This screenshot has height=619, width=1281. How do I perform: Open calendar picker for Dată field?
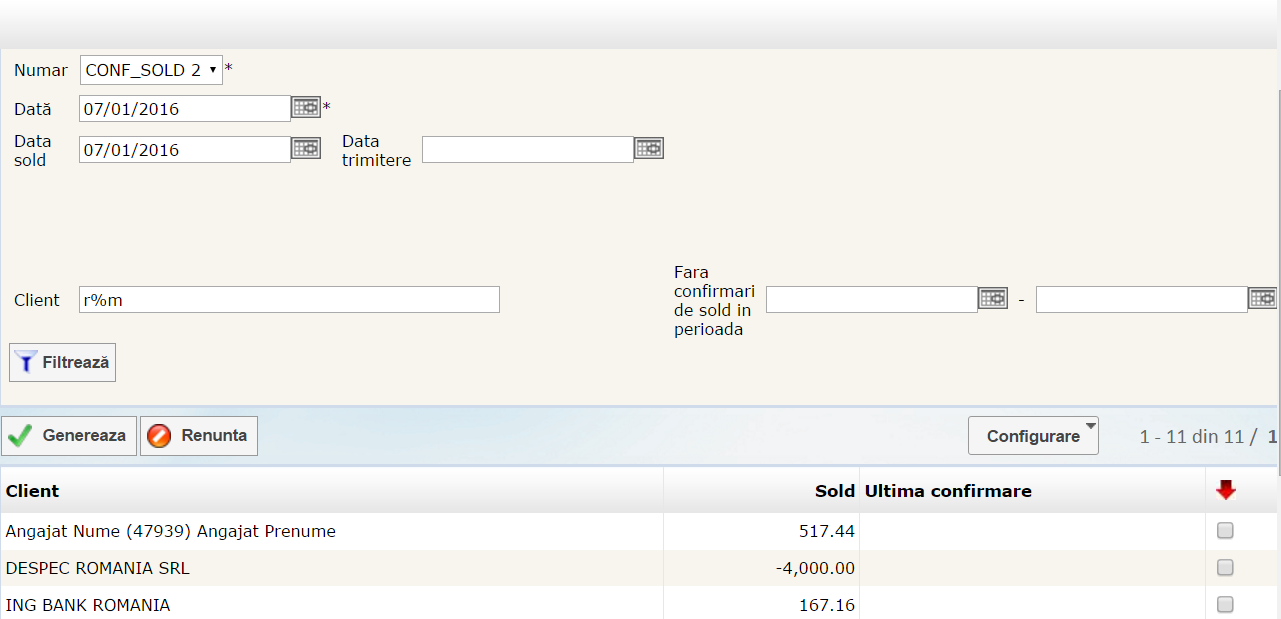[x=306, y=107]
